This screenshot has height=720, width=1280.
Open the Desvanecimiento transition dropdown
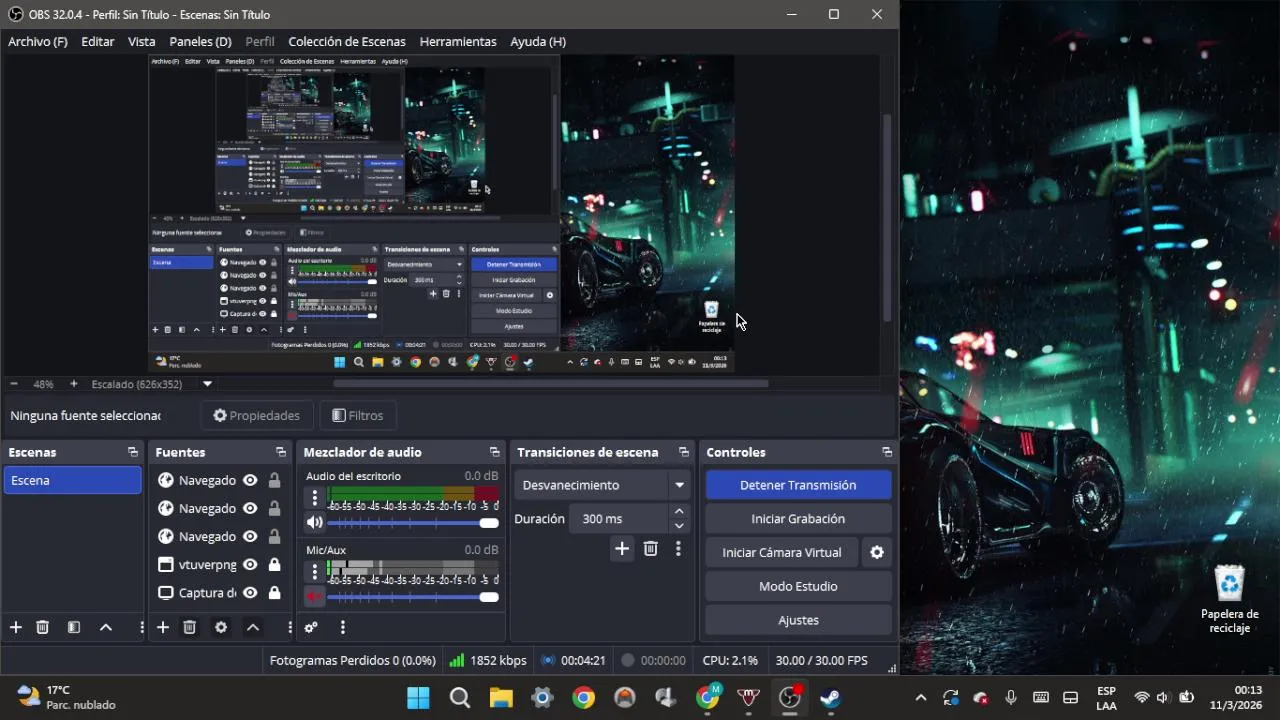[603, 485]
